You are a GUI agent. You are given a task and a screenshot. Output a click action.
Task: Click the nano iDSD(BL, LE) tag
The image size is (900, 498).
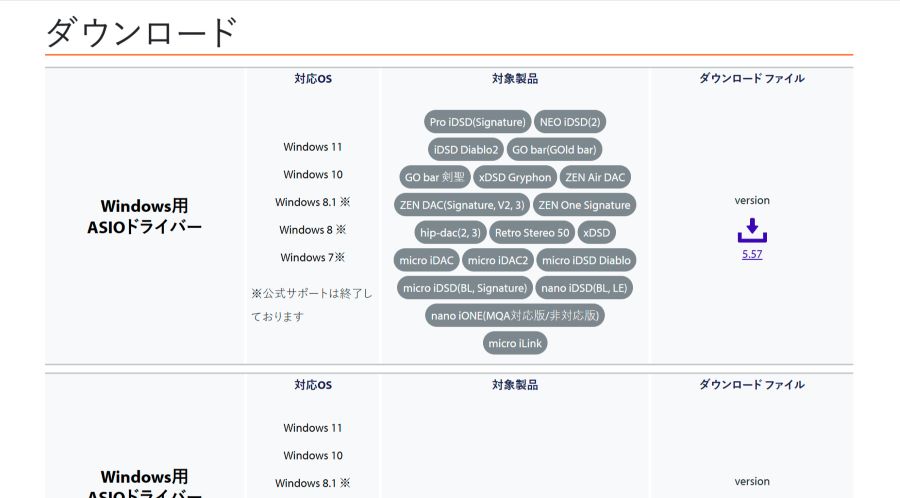coord(584,288)
